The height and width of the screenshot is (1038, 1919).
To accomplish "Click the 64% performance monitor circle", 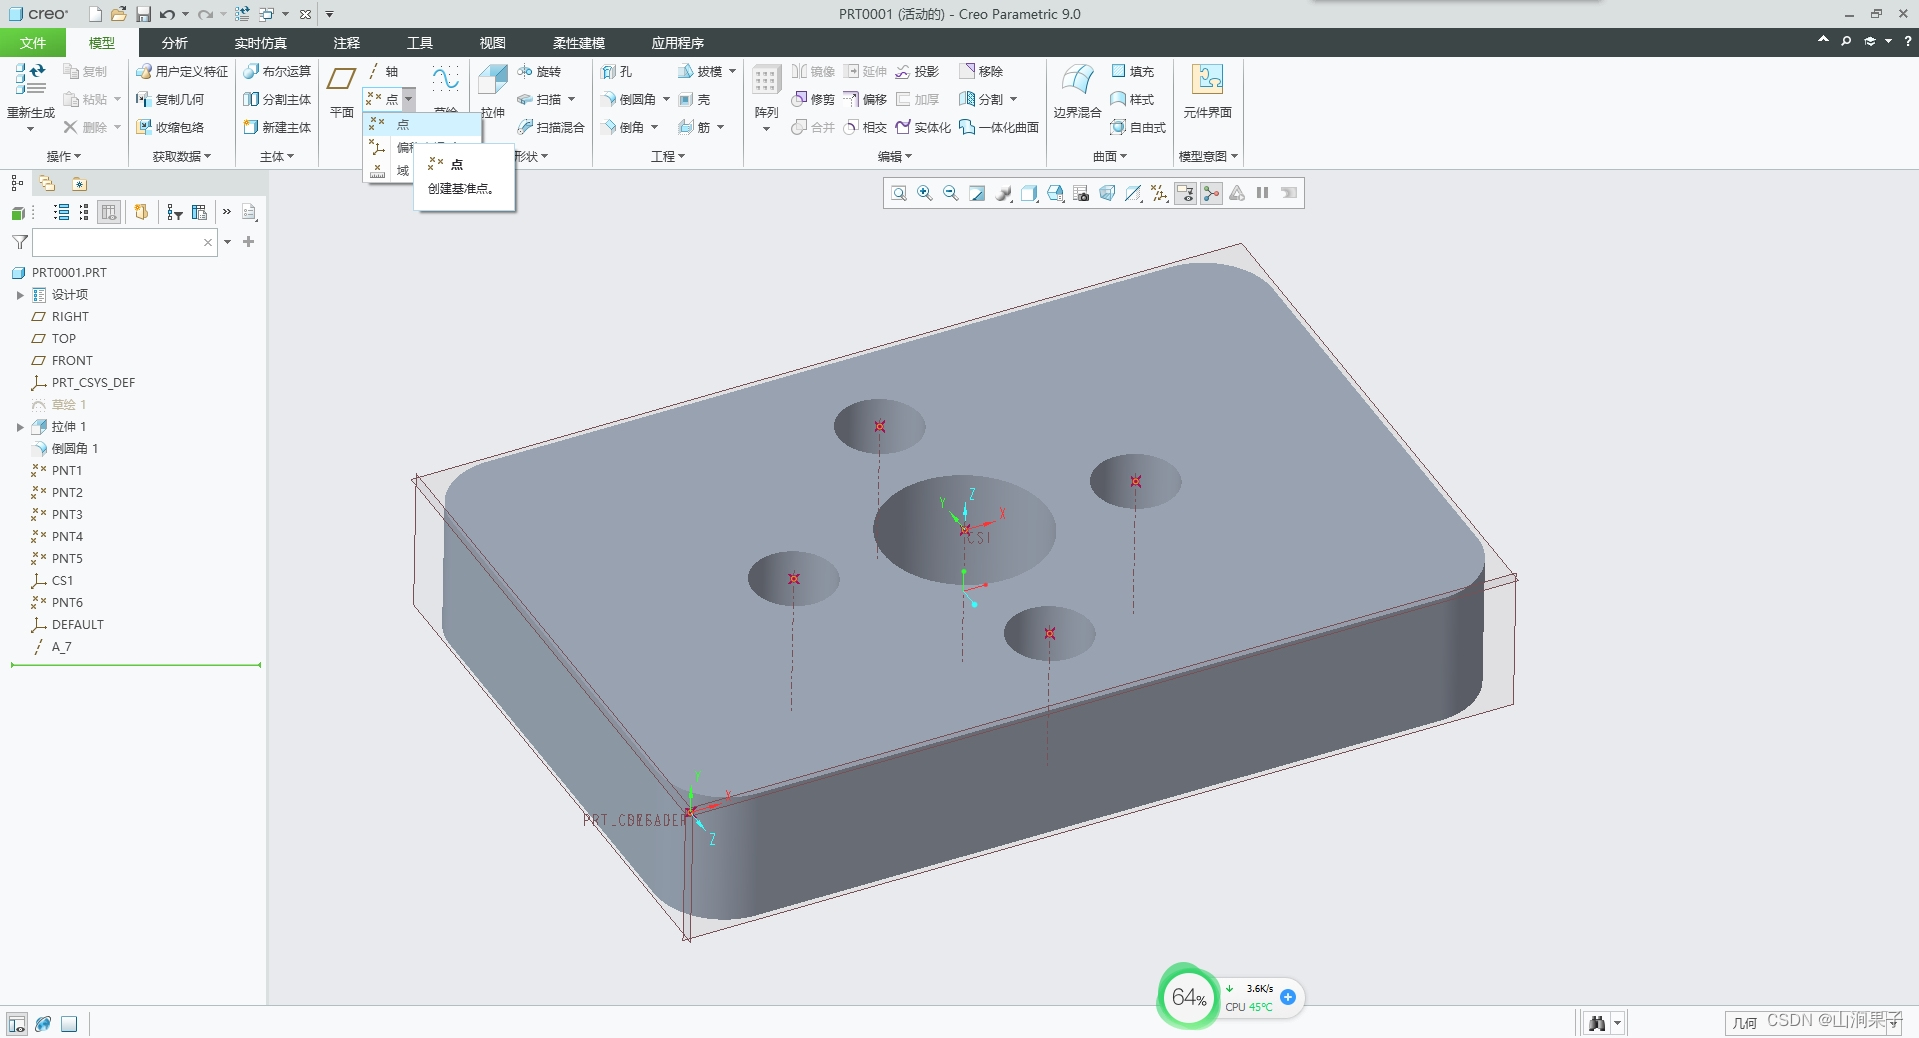I will click(1188, 996).
